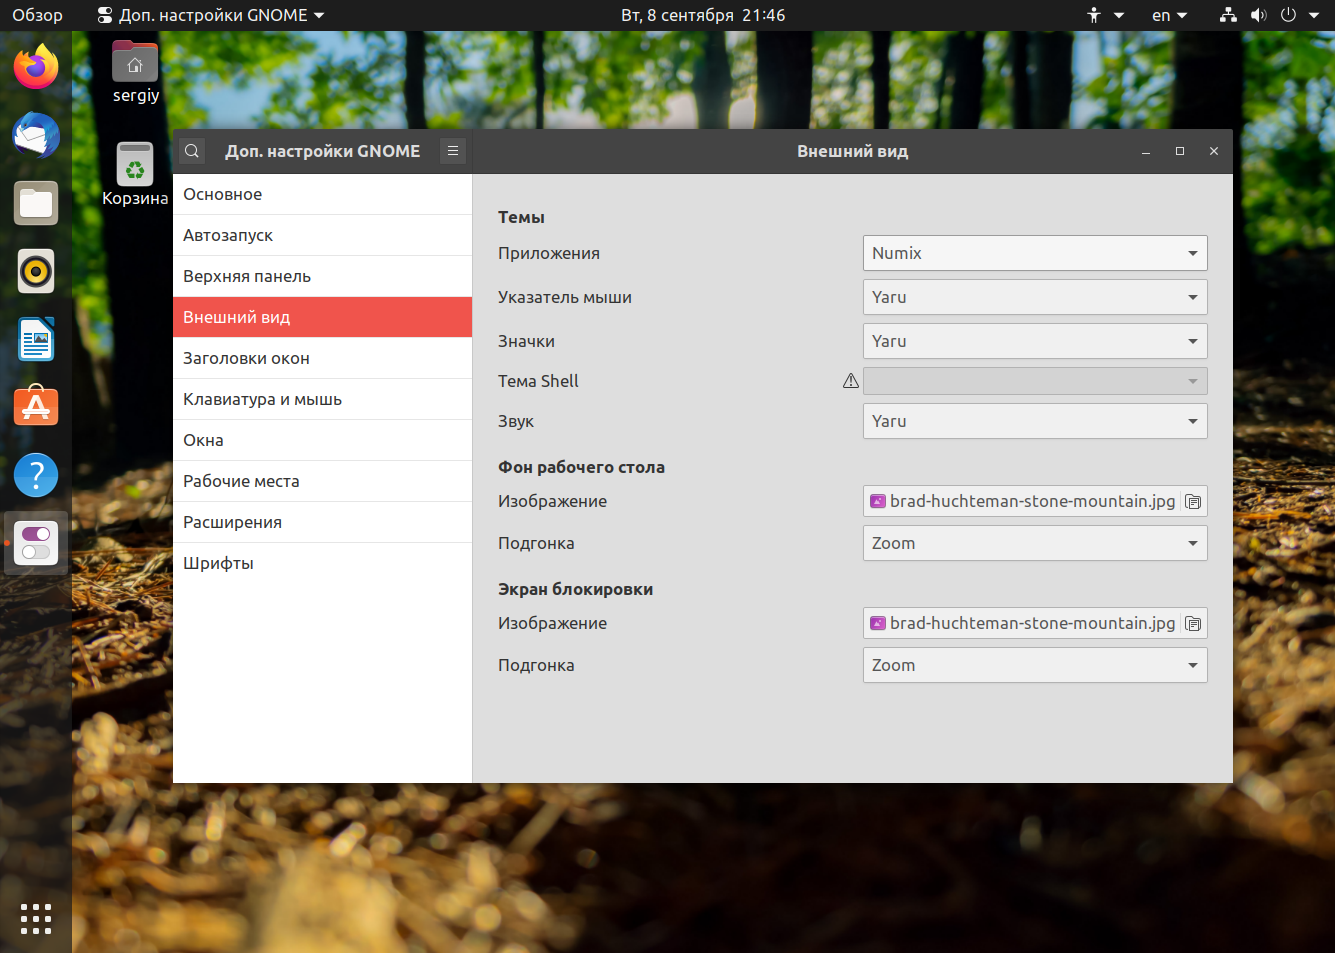The height and width of the screenshot is (953, 1335).
Task: Click the search icon in Tweaks header
Action: pyautogui.click(x=192, y=151)
